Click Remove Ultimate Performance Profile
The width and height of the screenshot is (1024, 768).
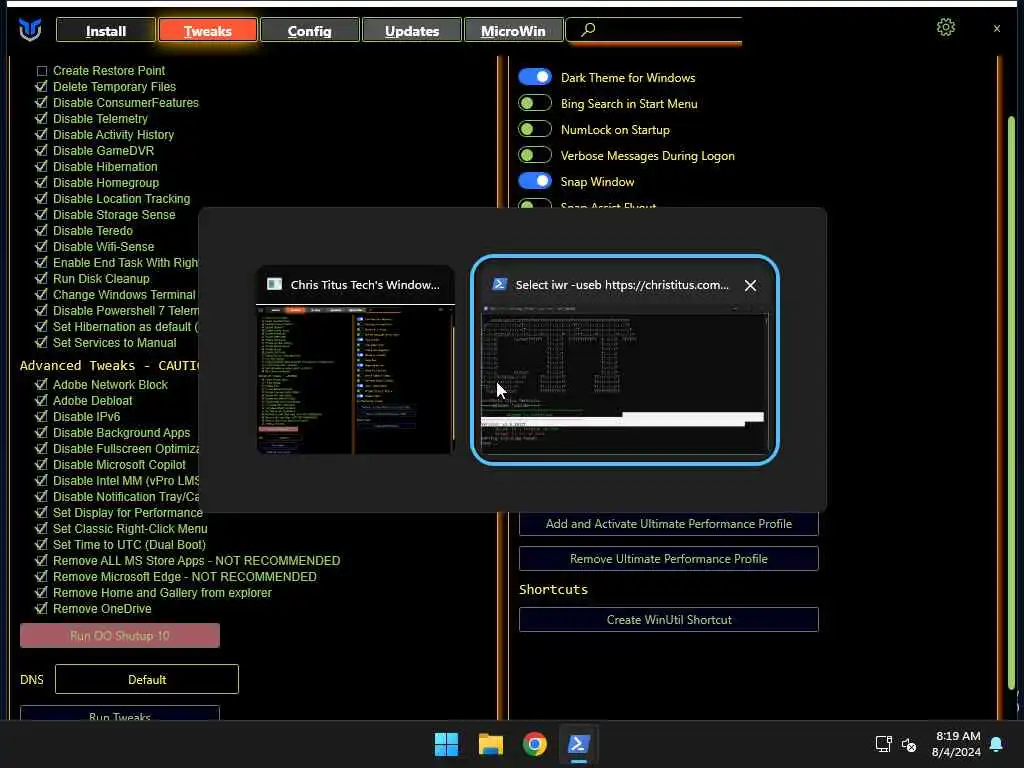(669, 558)
